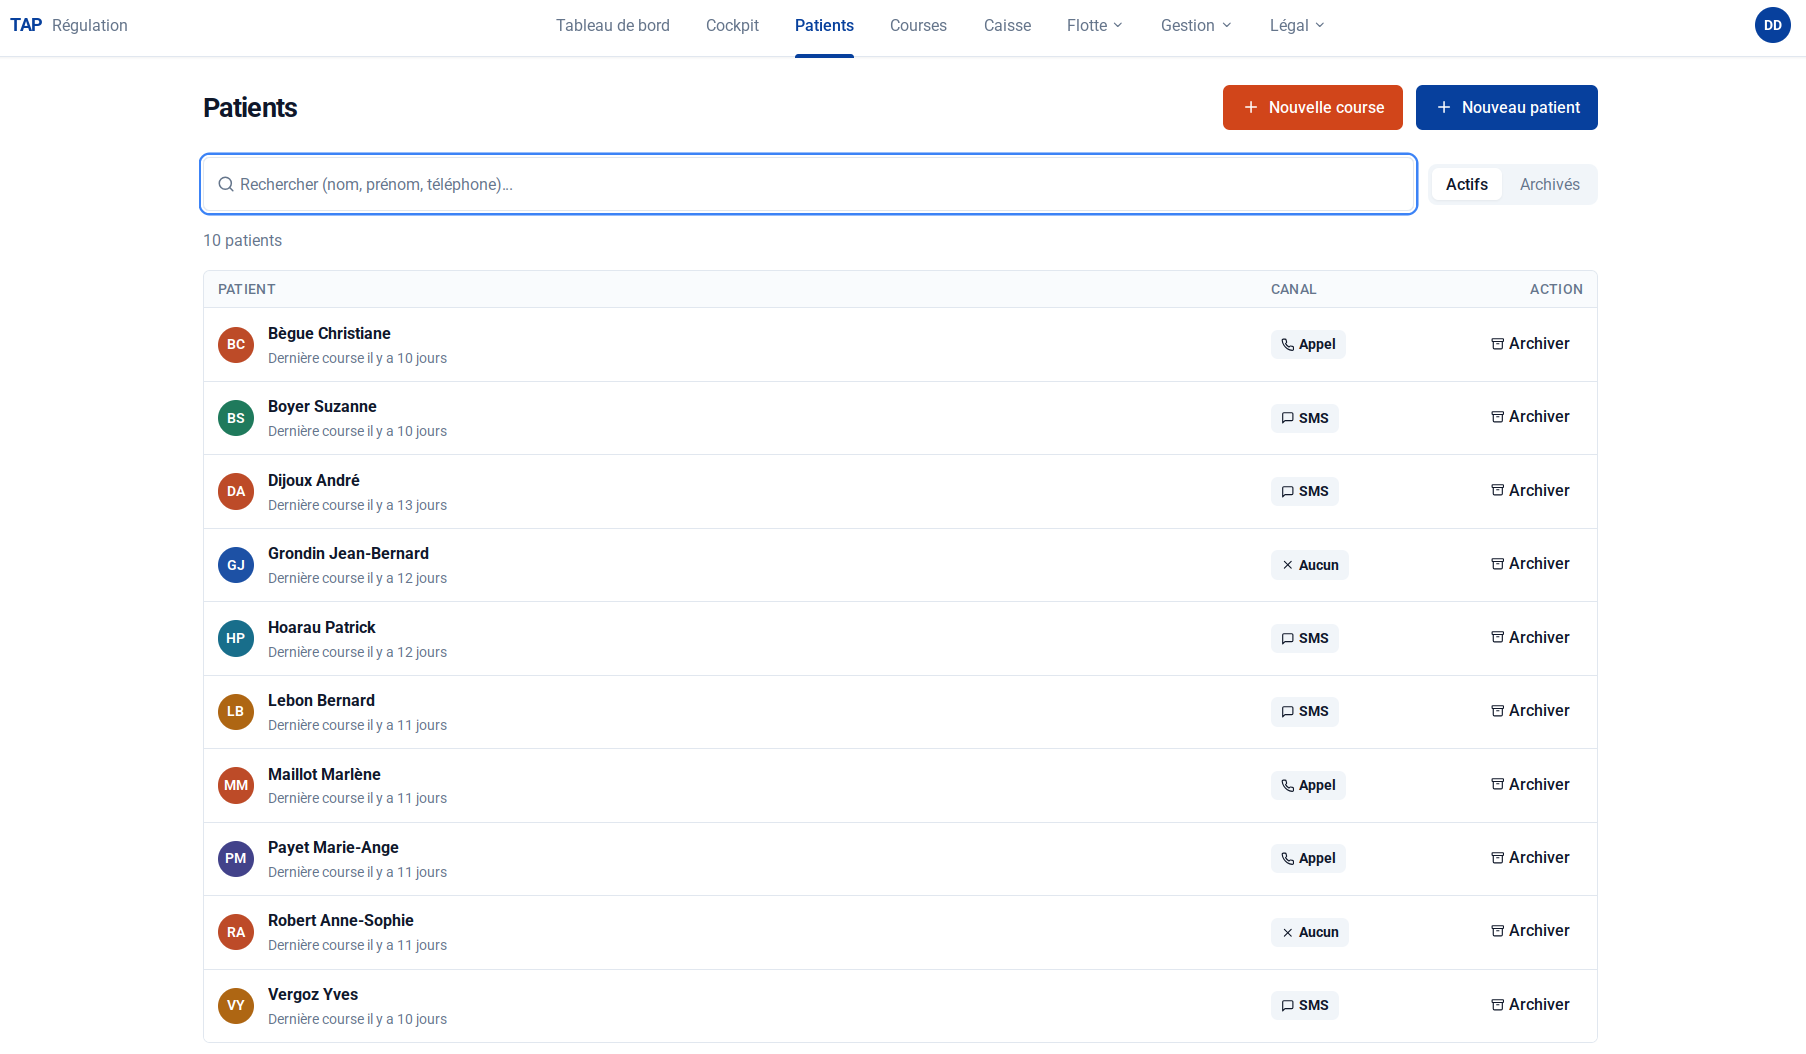Image resolution: width=1806 pixels, height=1054 pixels.
Task: Archive patient Vergoz Yves
Action: tap(1530, 1005)
